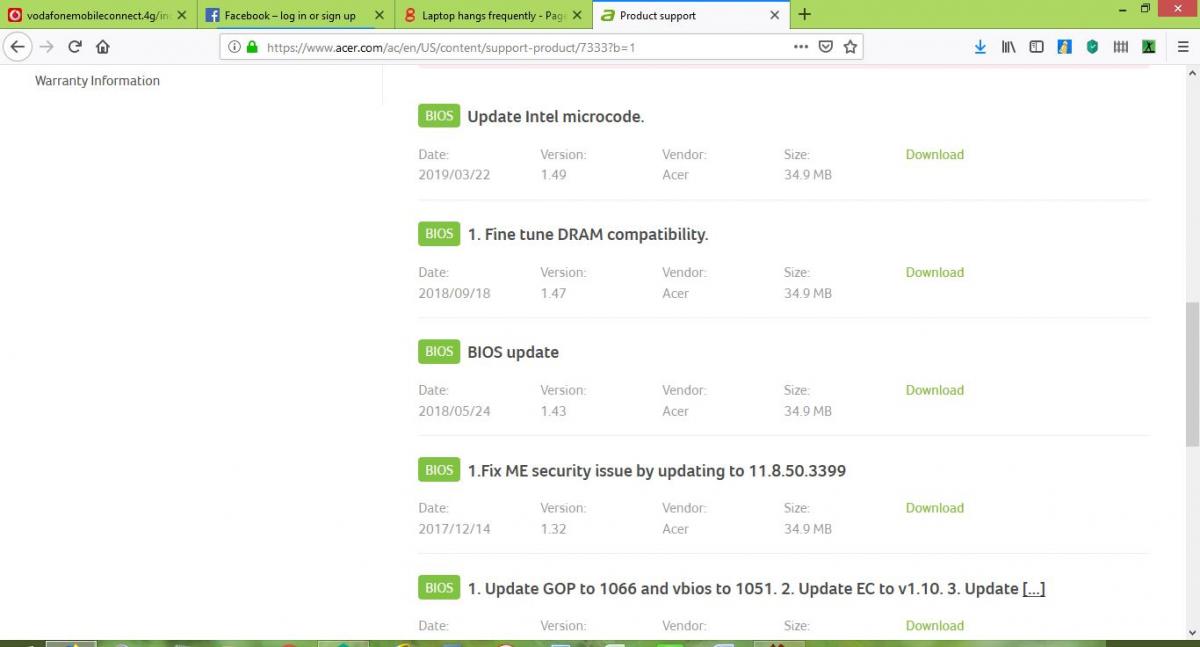Click the date 2019/03/22
The height and width of the screenshot is (647, 1200).
(454, 175)
